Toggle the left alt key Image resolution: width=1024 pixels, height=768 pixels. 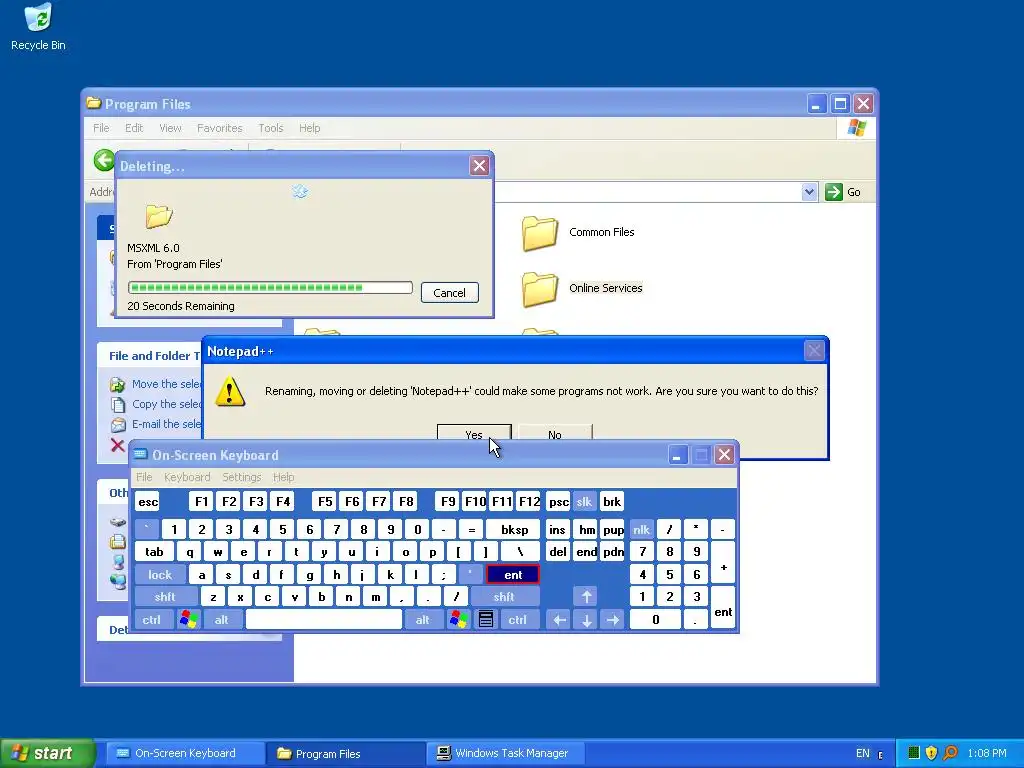[x=221, y=620]
